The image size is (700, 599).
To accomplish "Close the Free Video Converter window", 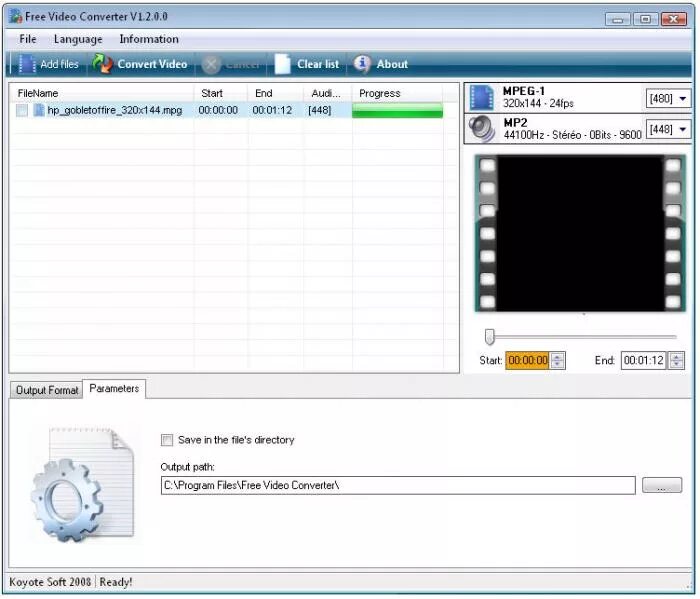I will [x=674, y=19].
